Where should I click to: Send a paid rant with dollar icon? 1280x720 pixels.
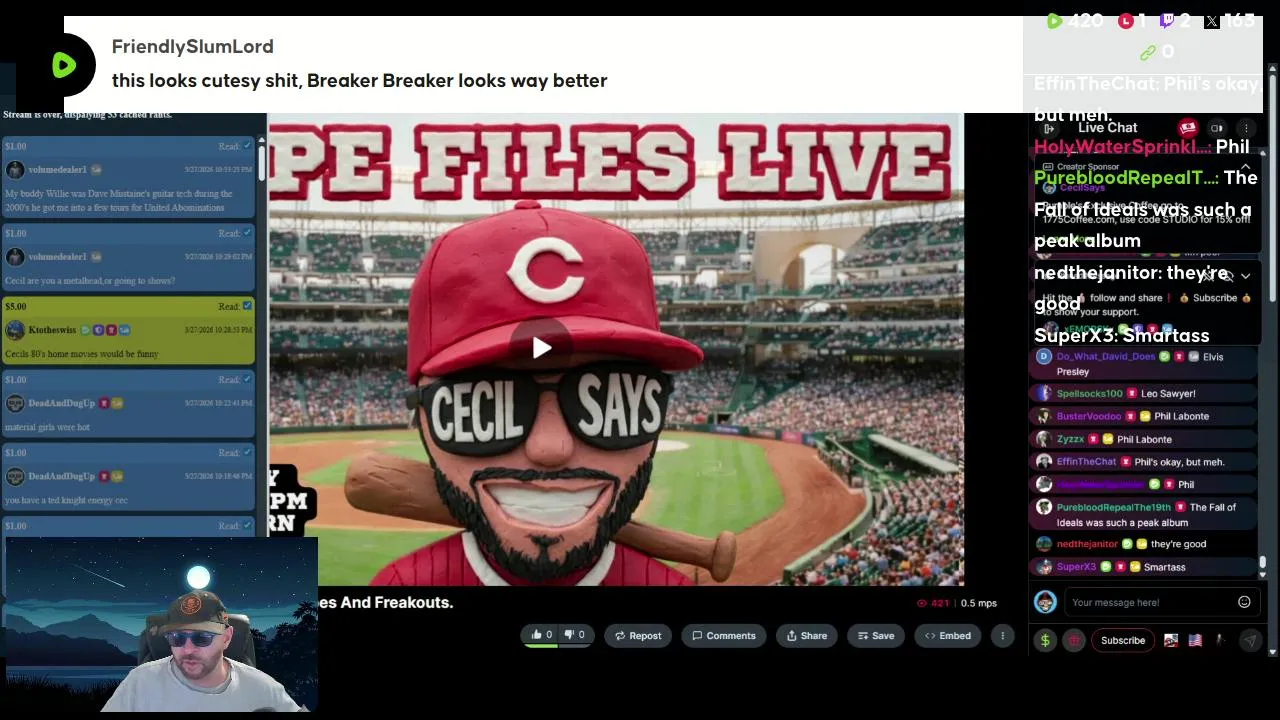pyautogui.click(x=1045, y=640)
